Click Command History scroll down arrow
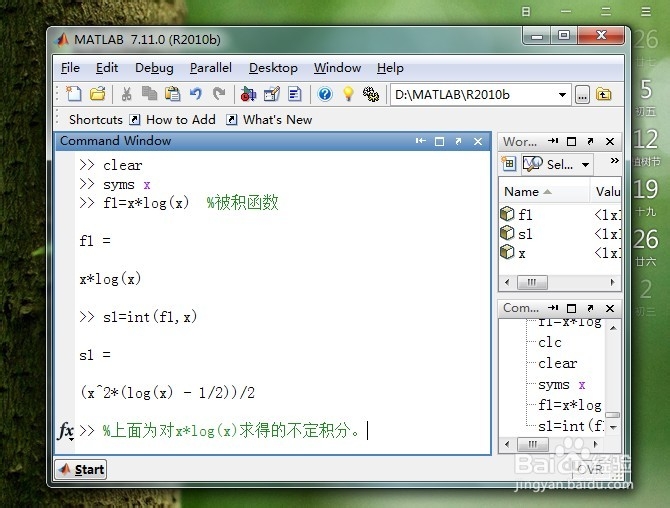 pos(613,427)
